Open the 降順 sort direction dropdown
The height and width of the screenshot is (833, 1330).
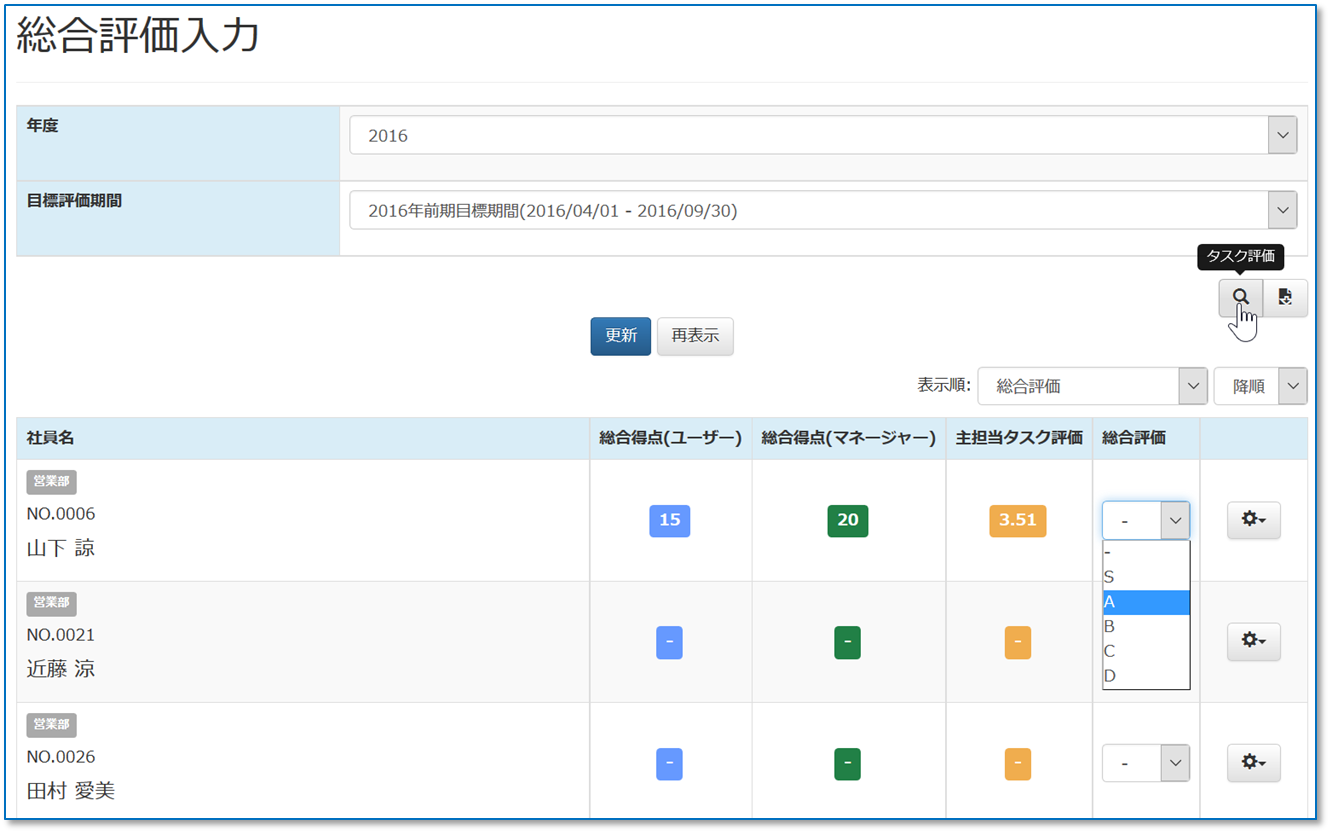(1260, 386)
